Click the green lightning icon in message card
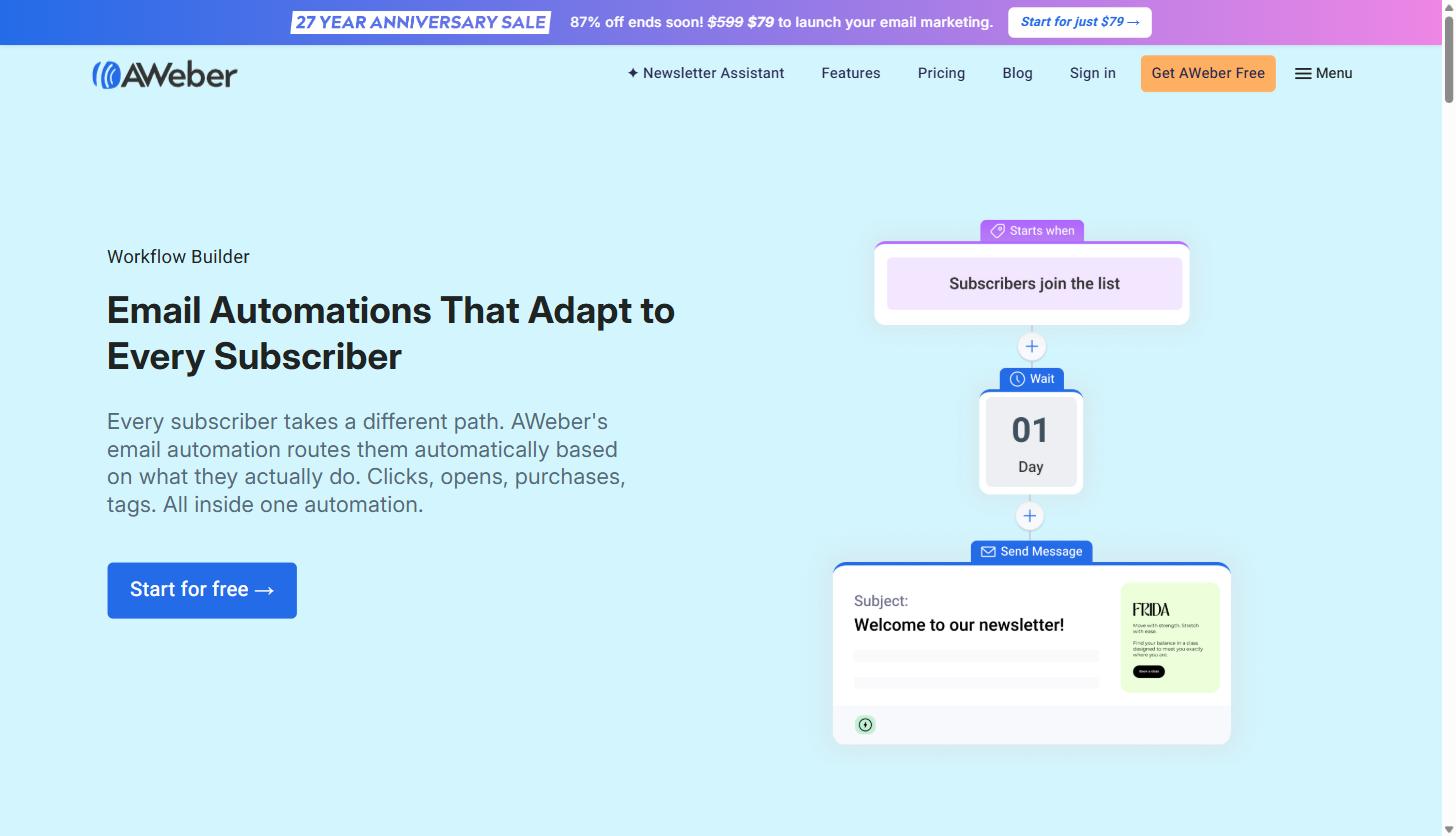Screen dimensions: 1456x836 click(x=866, y=725)
